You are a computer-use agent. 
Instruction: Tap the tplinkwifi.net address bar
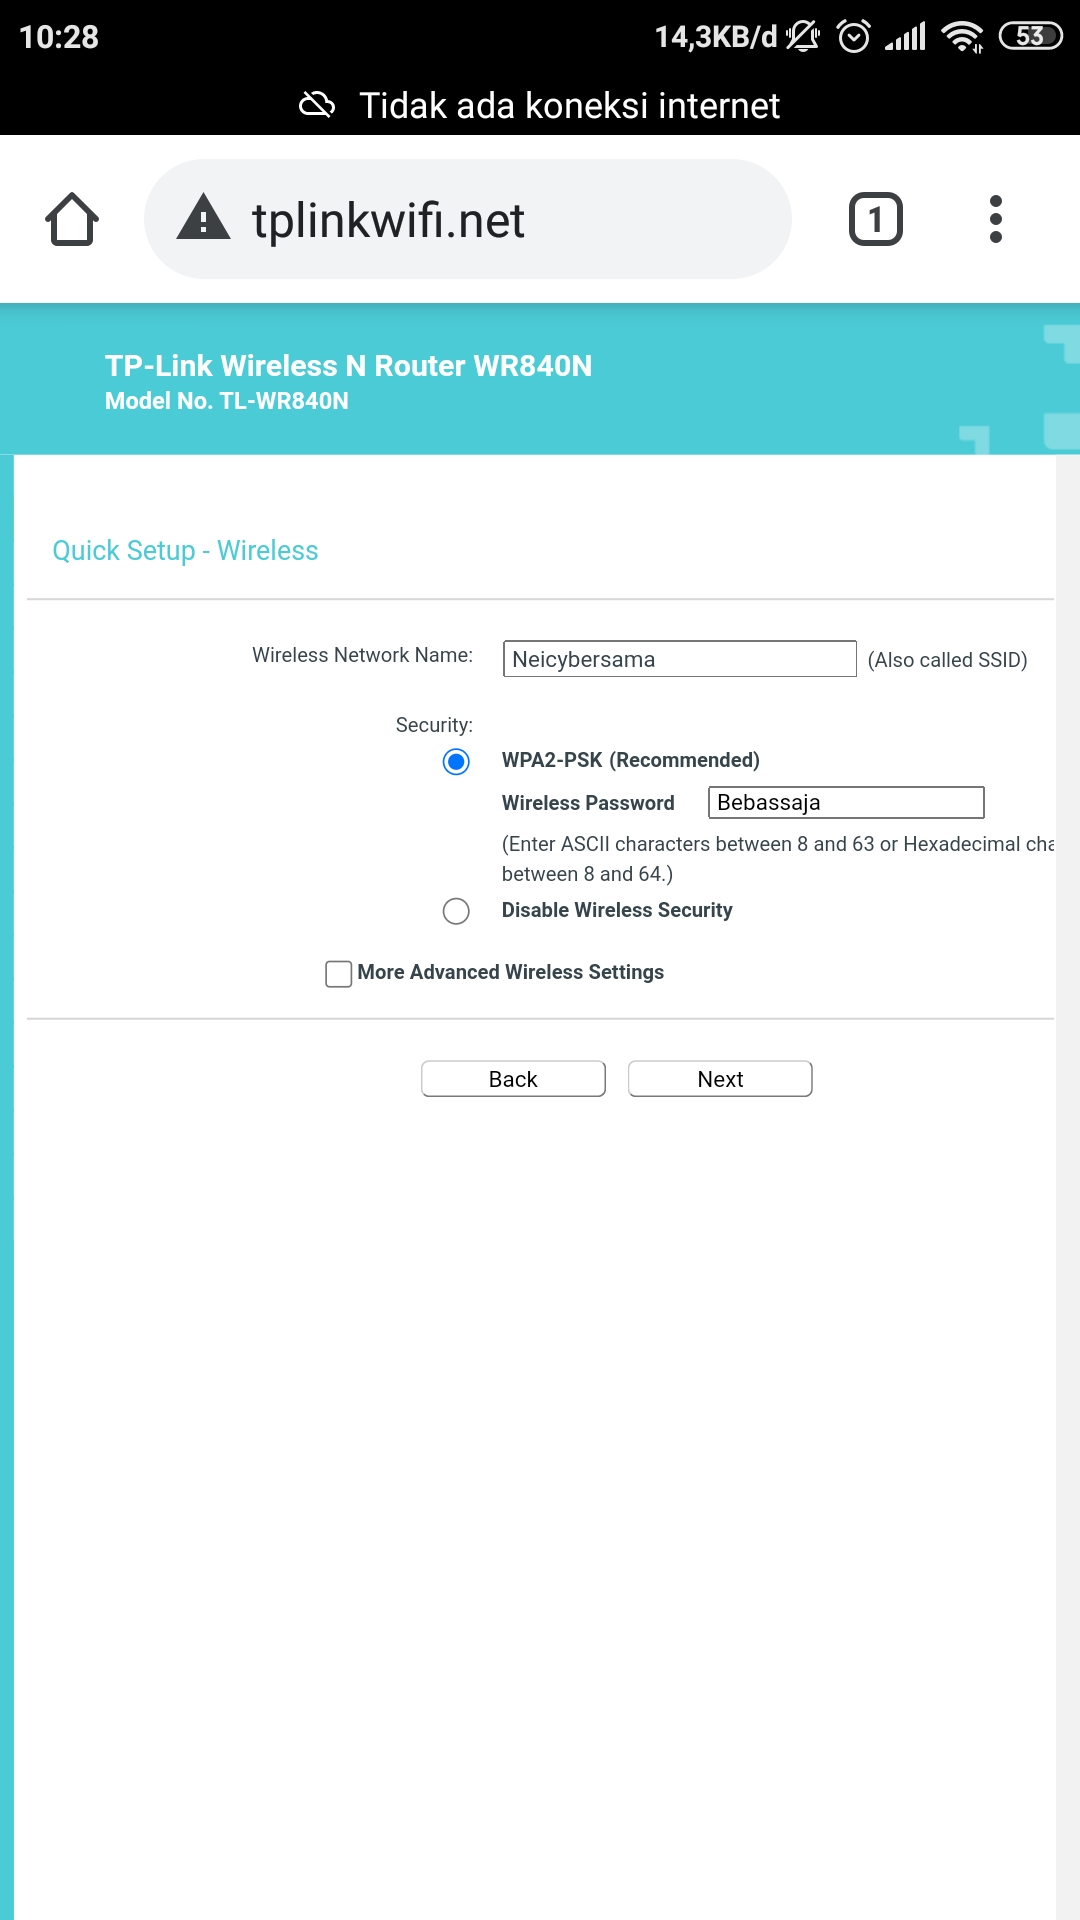click(x=467, y=219)
